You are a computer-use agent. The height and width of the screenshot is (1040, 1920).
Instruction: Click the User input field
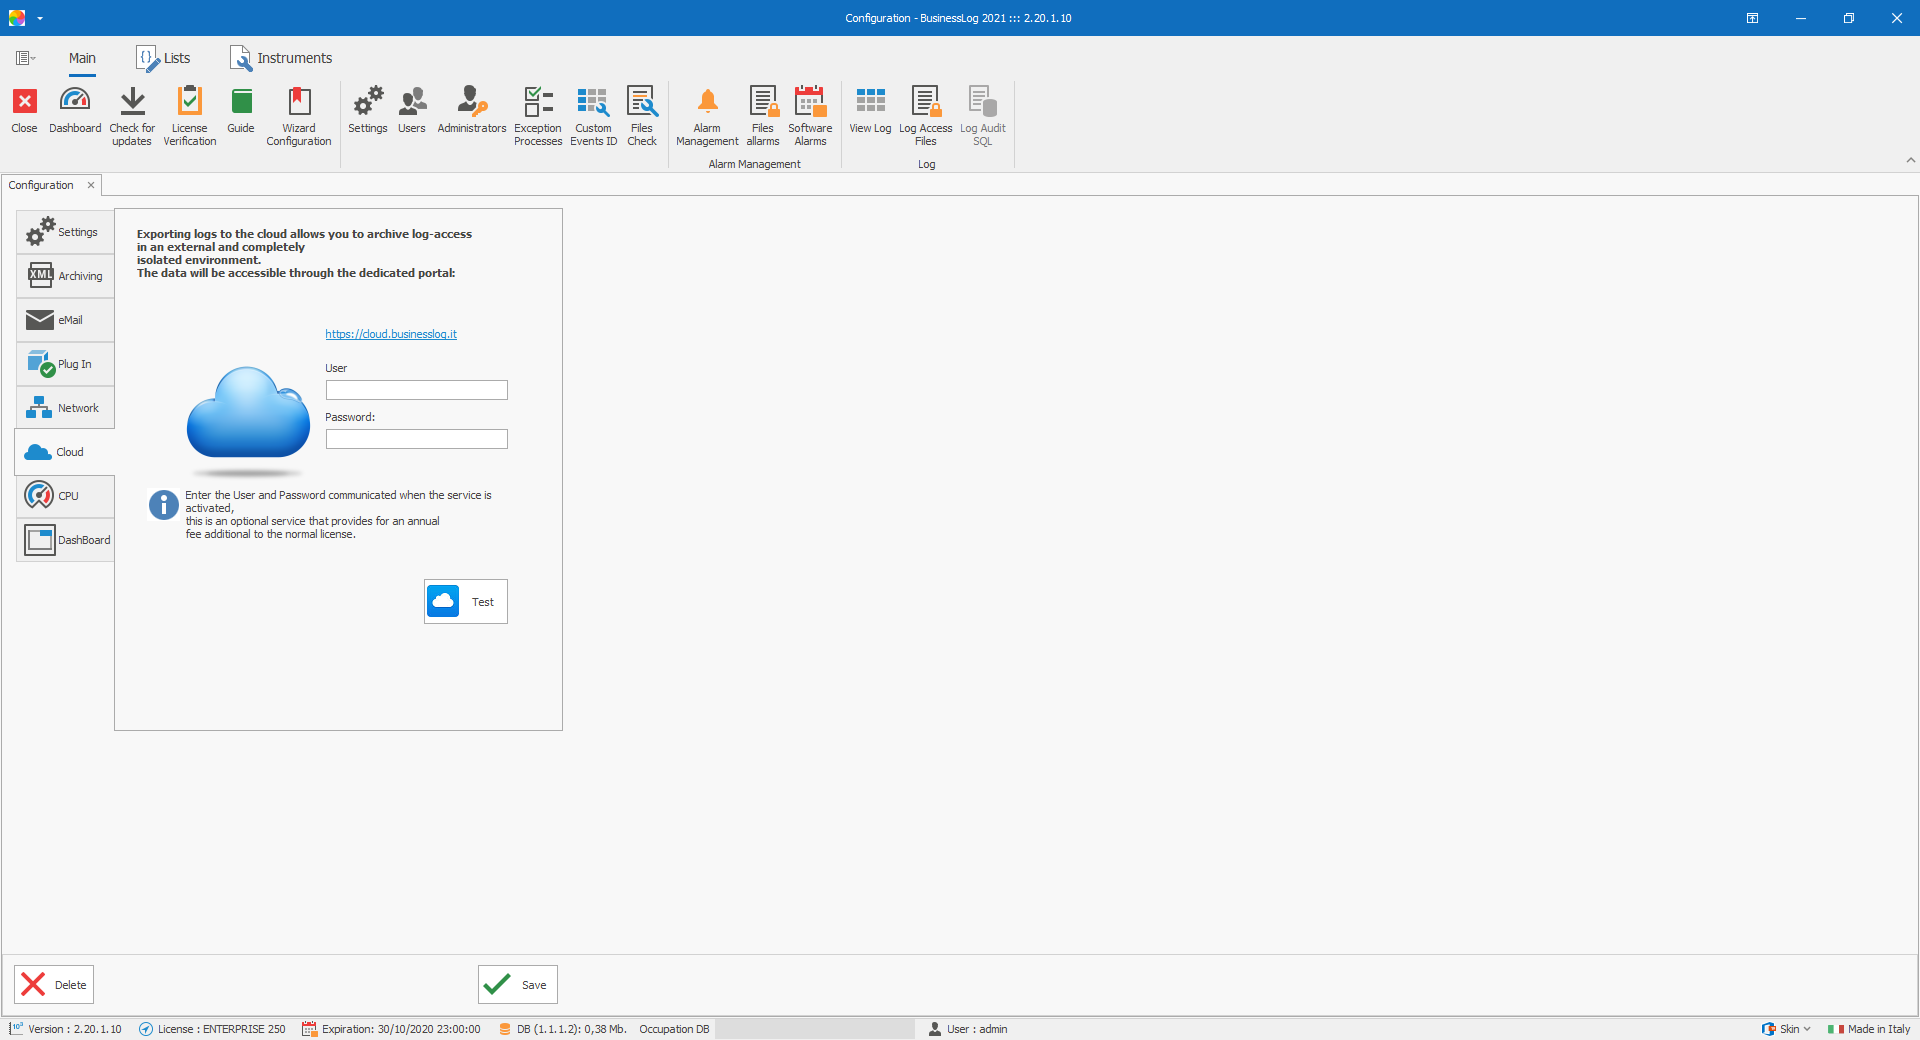coord(417,390)
